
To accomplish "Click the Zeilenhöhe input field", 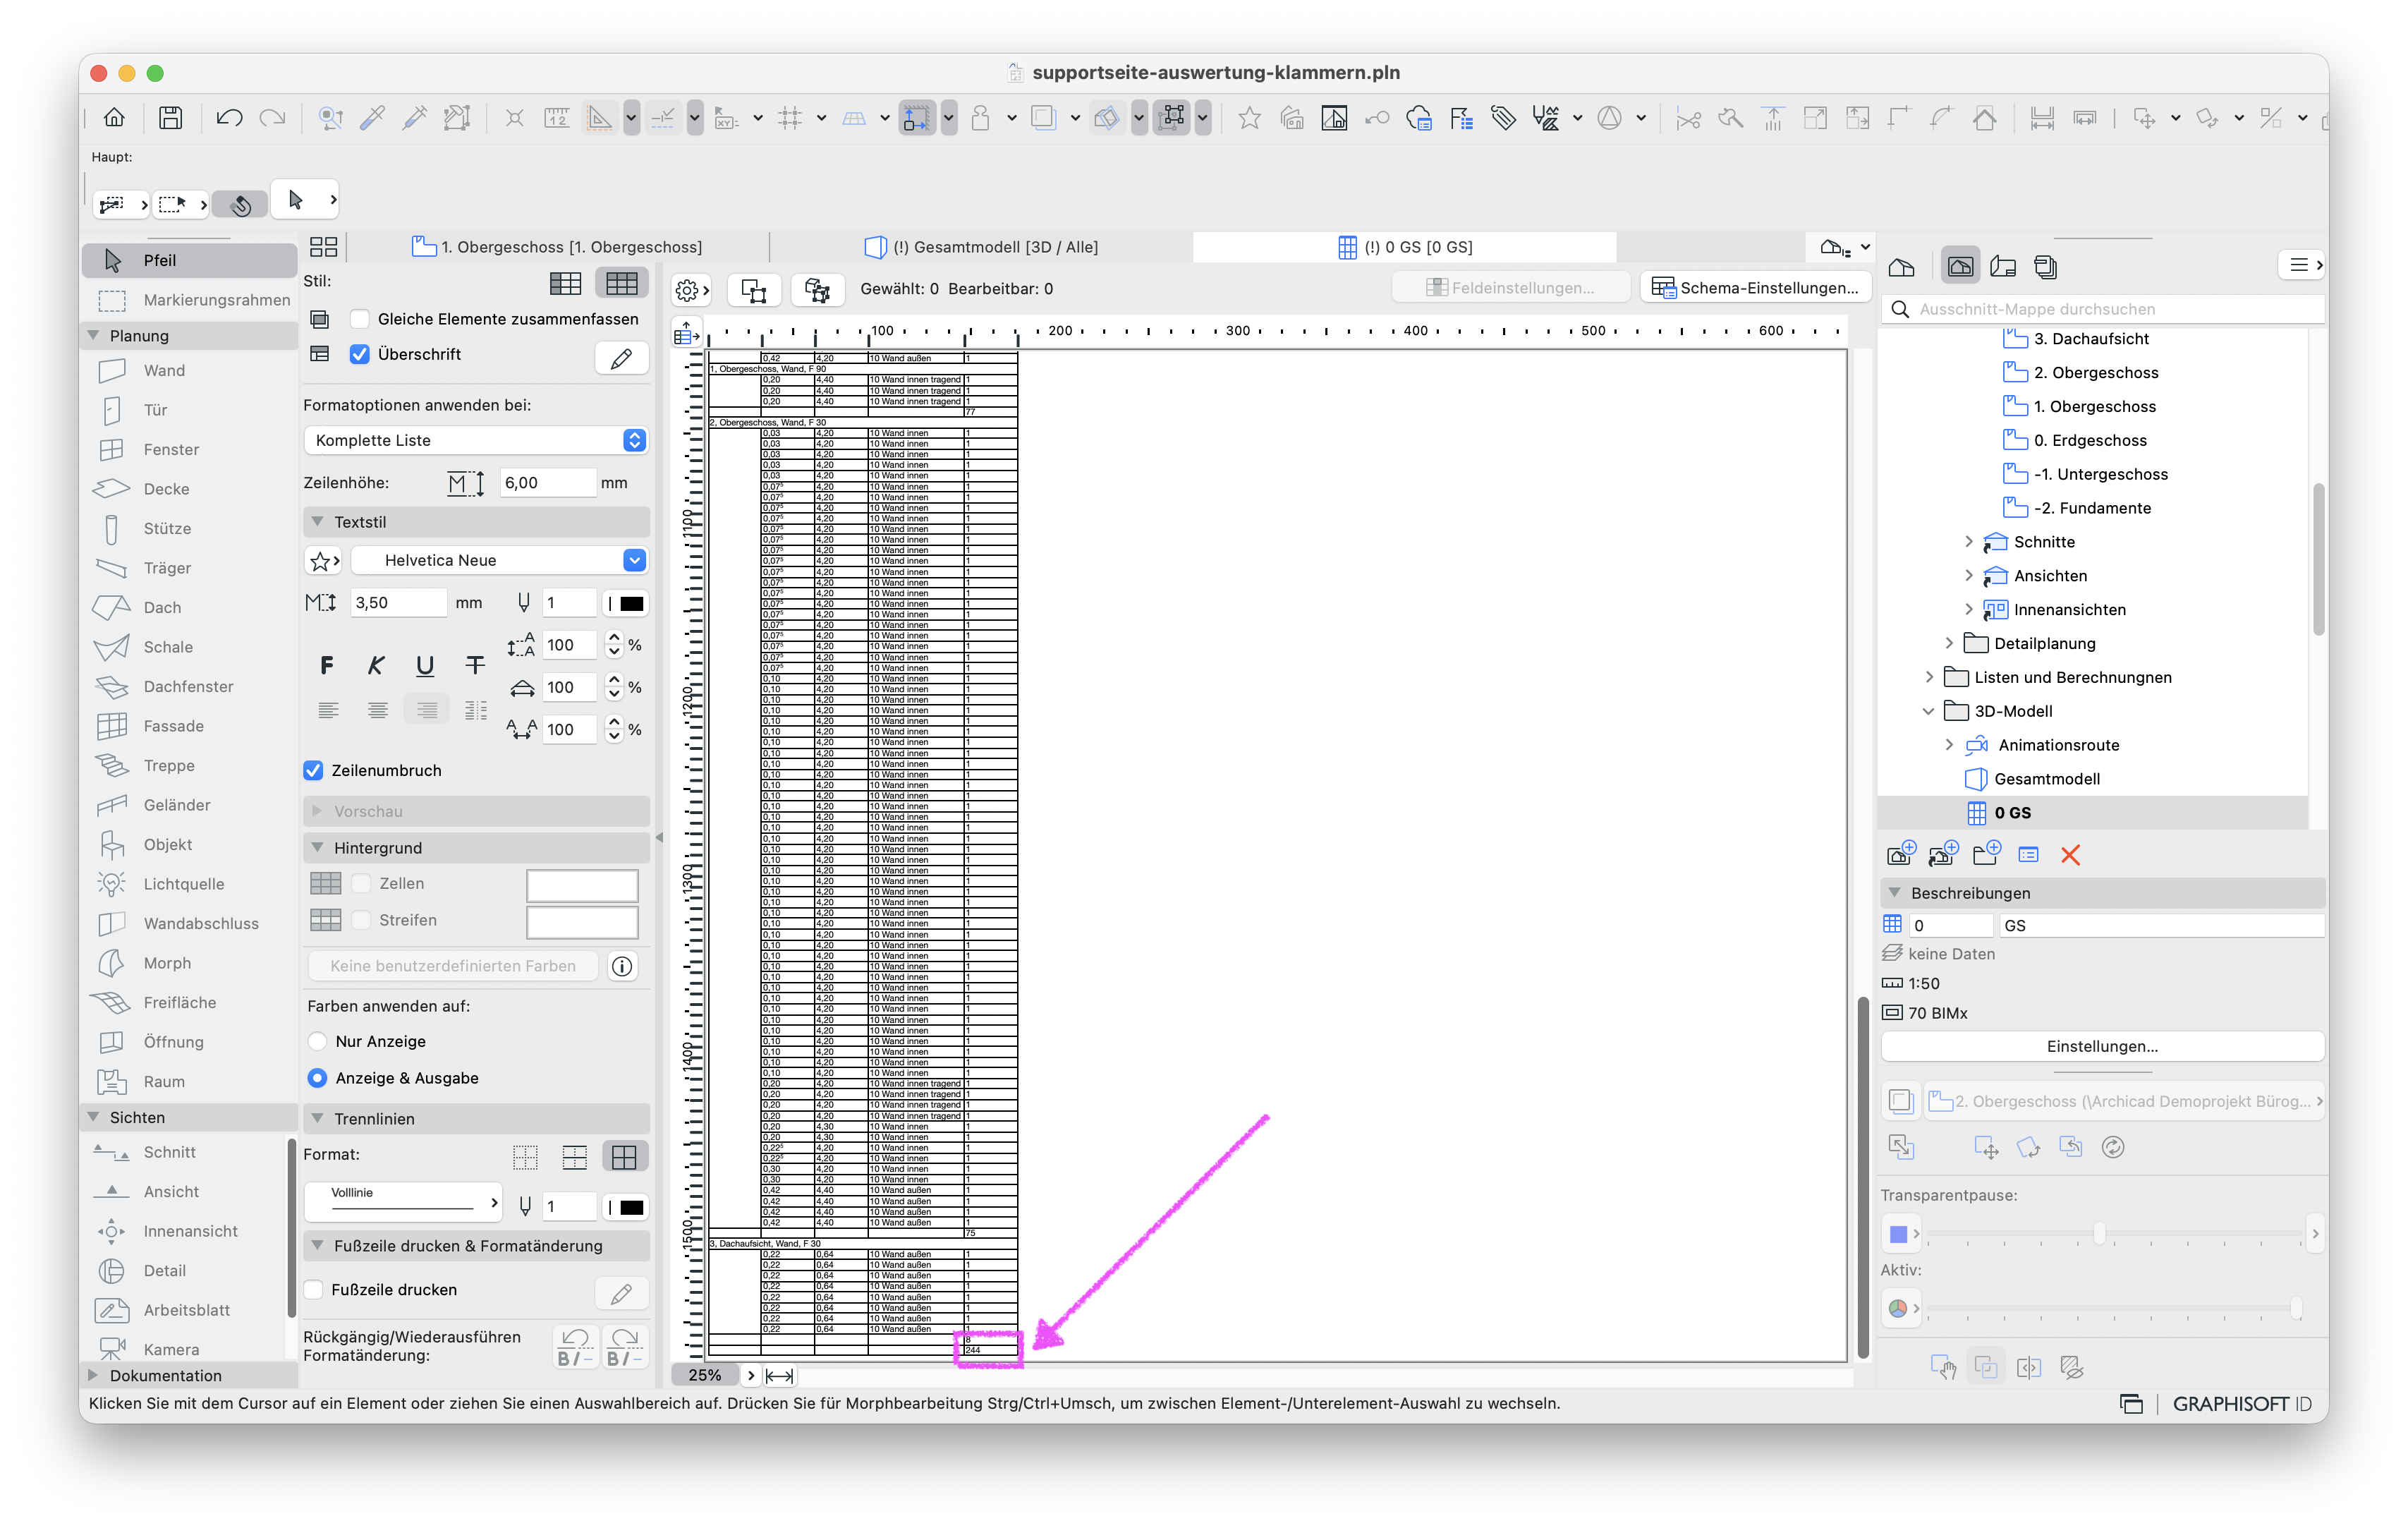I will 547,482.
